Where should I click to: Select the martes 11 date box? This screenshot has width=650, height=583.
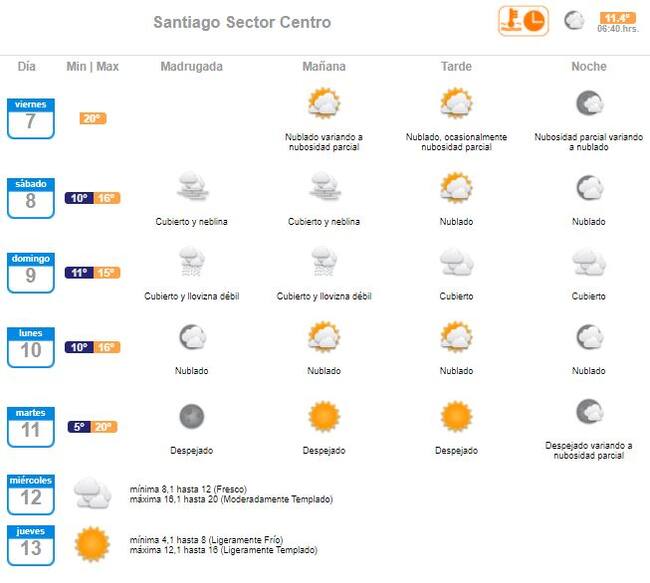(31, 426)
